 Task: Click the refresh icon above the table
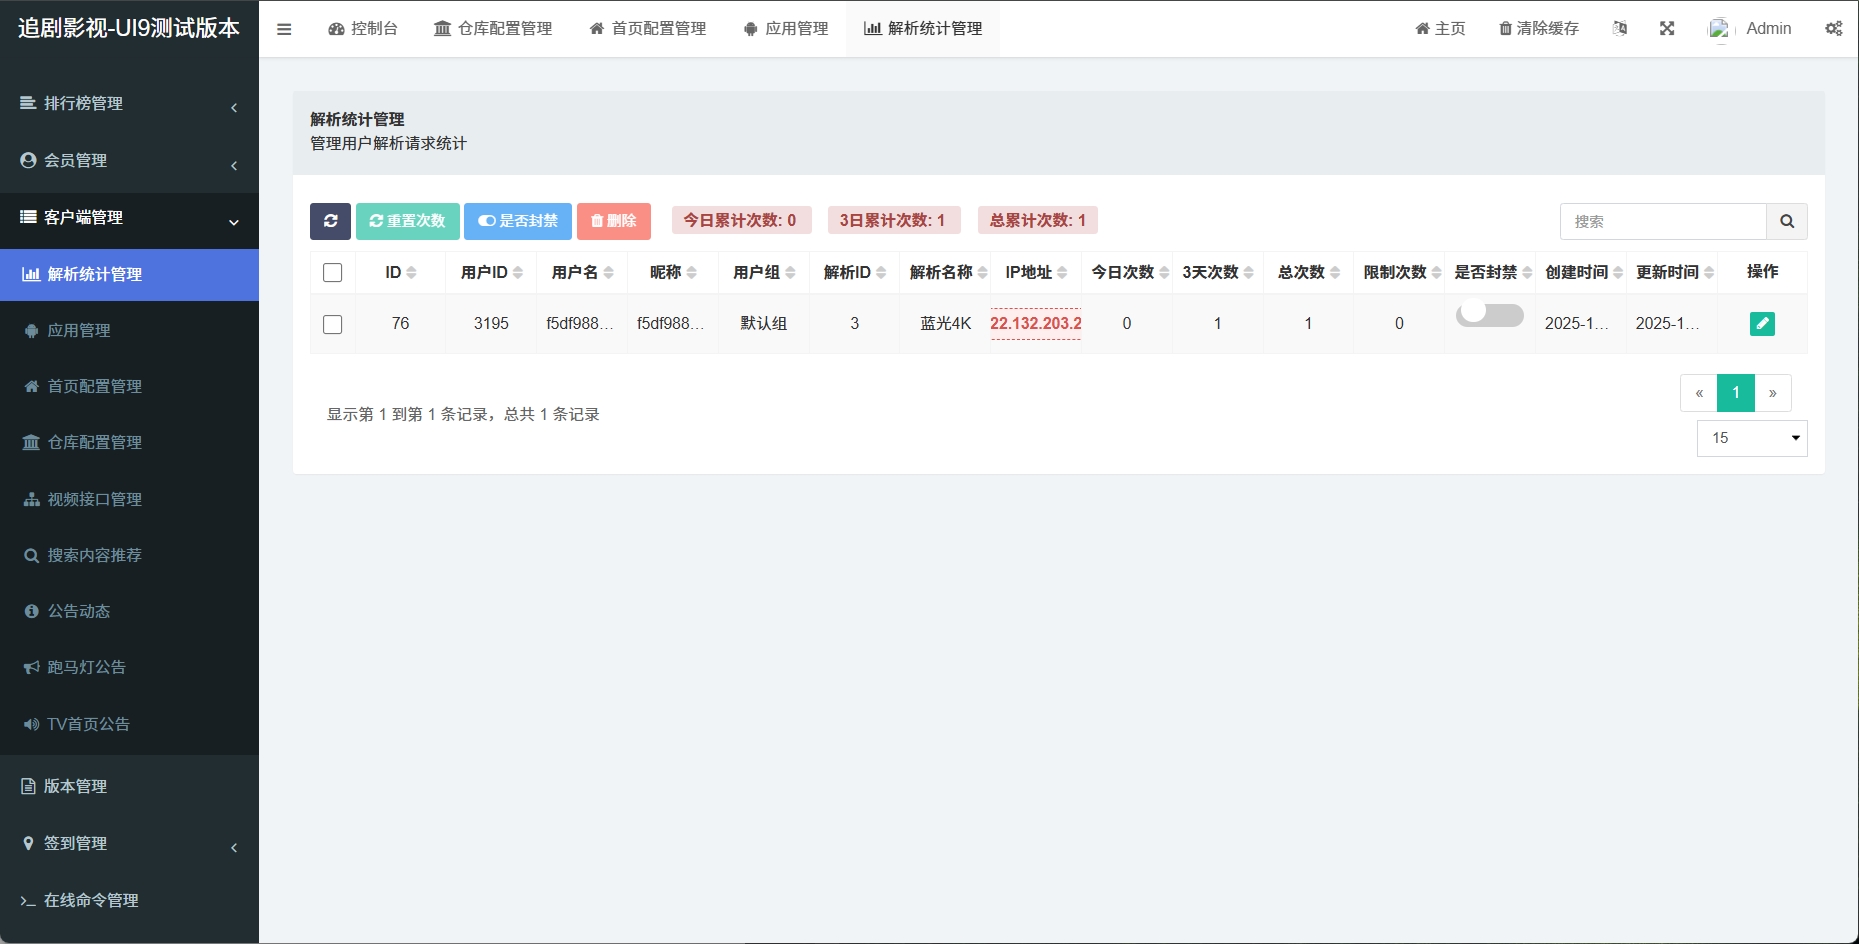330,221
